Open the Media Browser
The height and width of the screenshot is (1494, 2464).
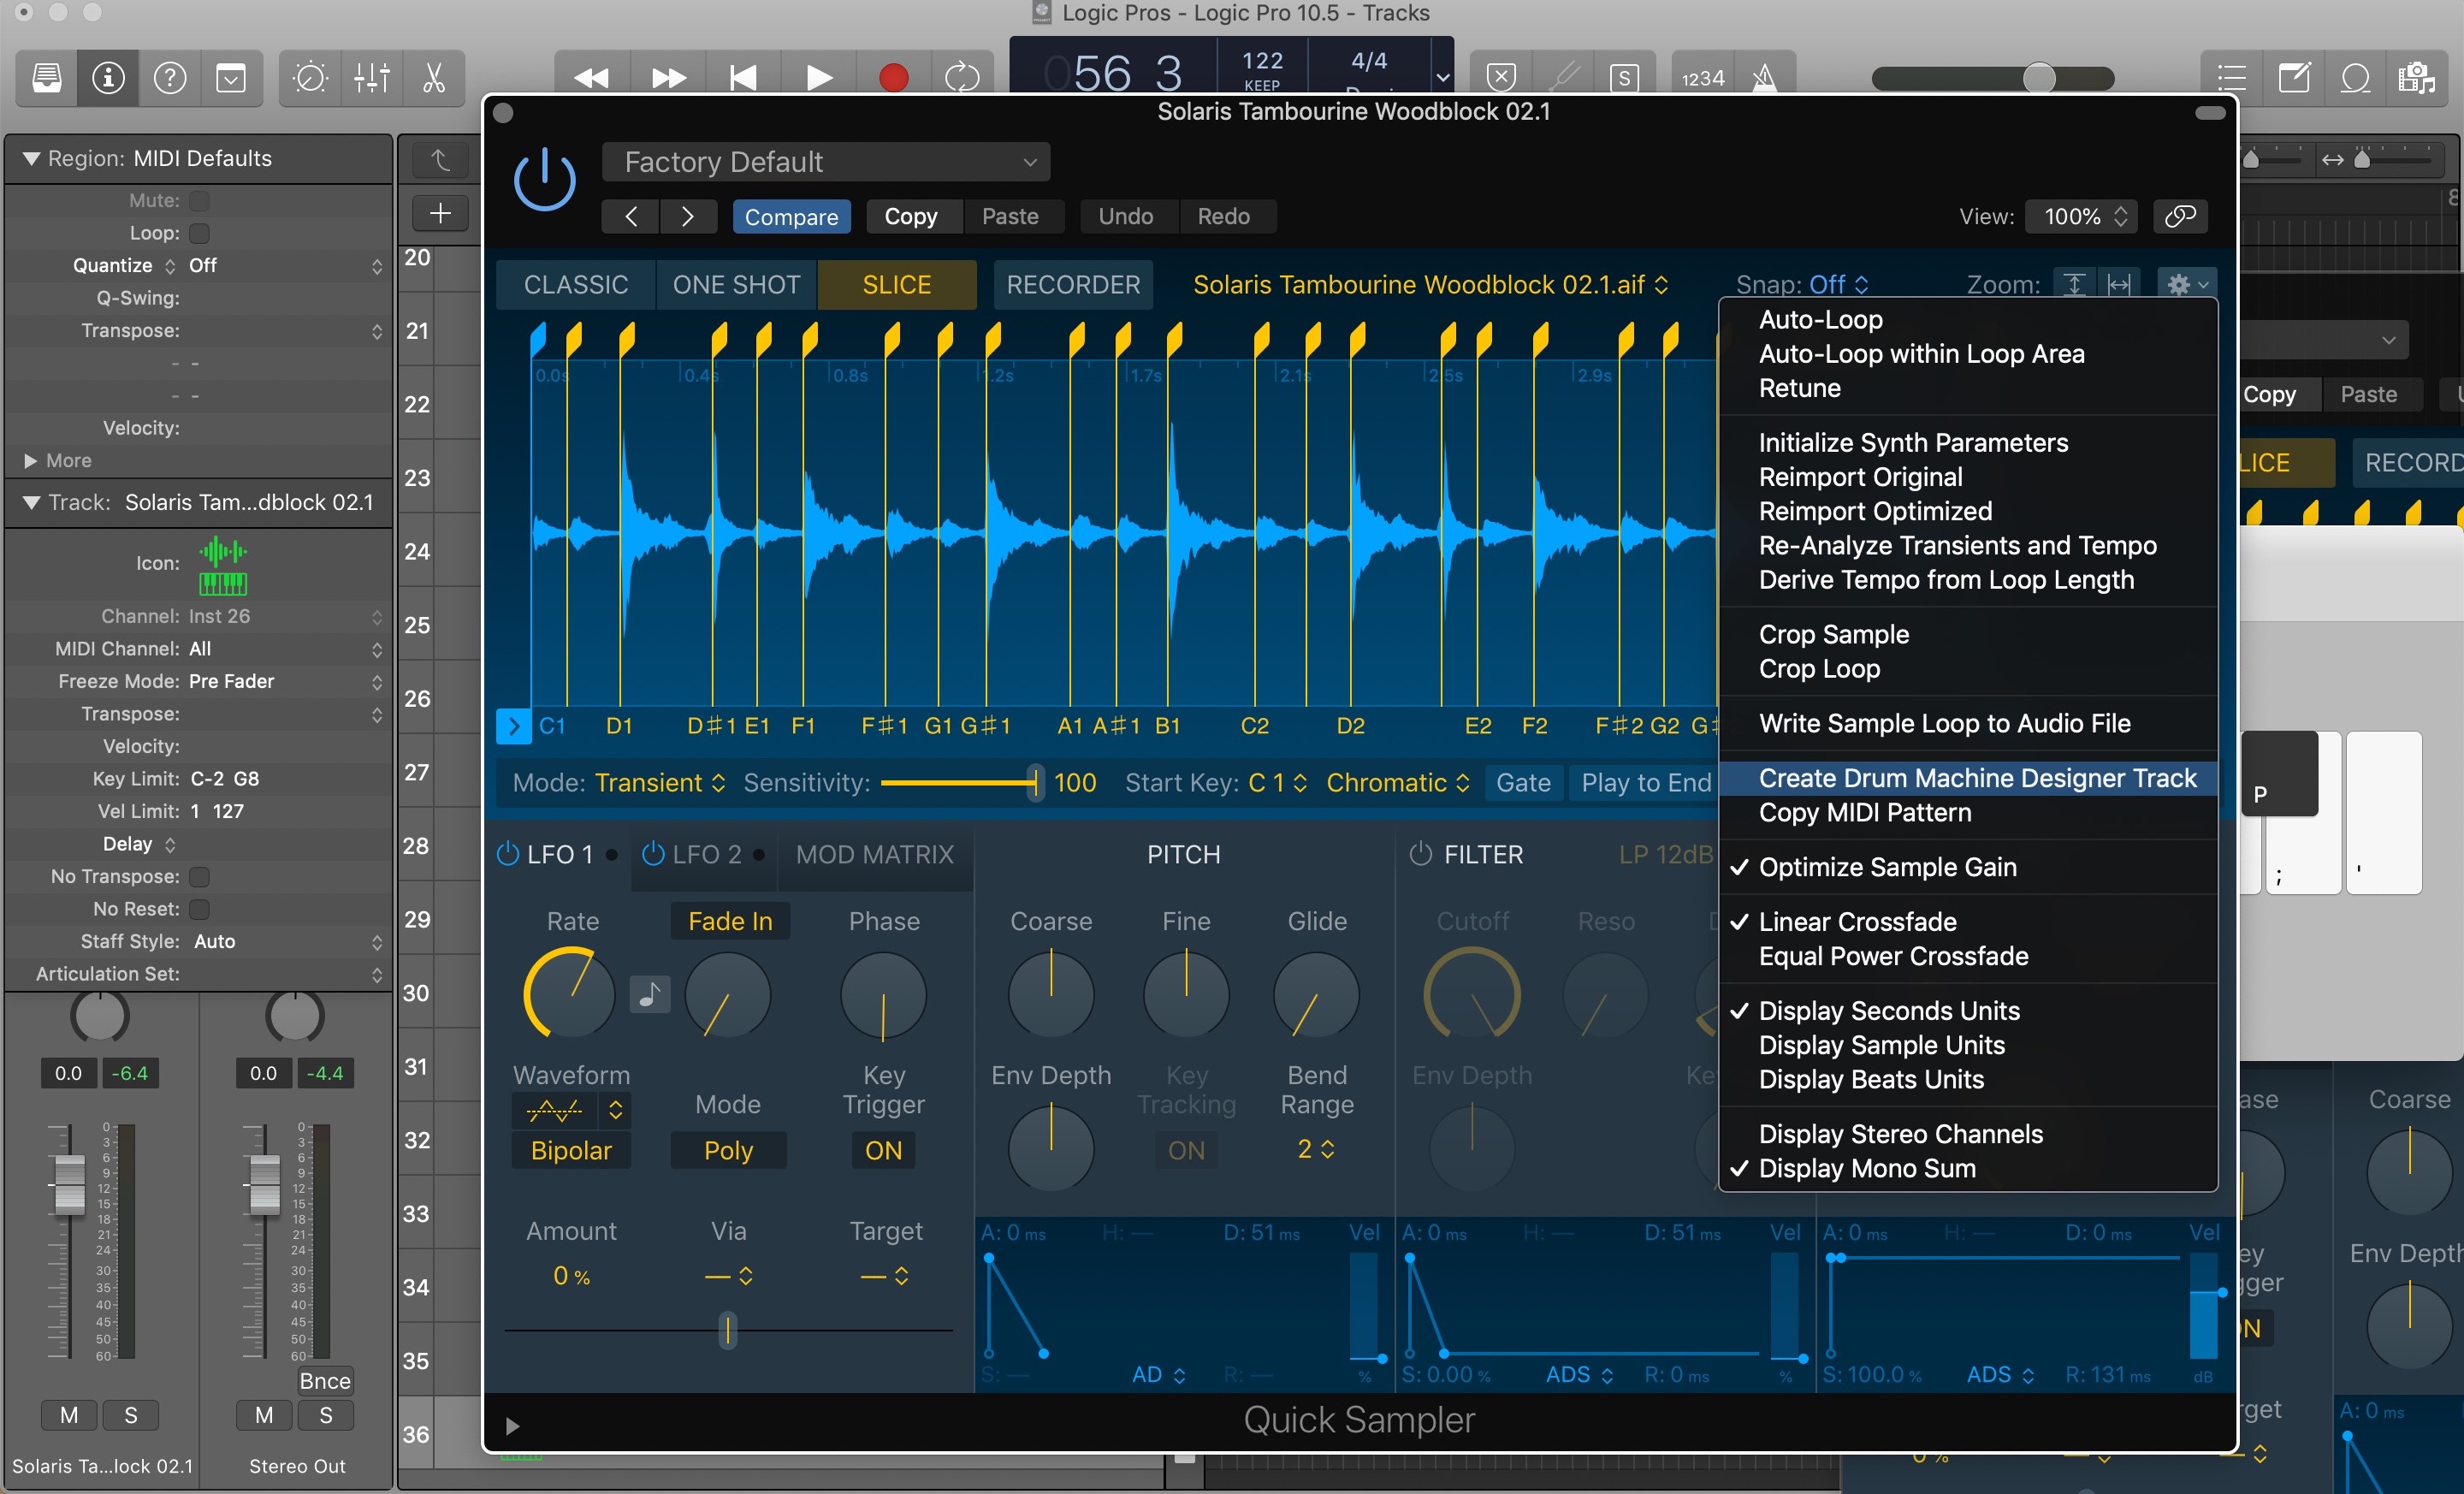[x=2420, y=78]
